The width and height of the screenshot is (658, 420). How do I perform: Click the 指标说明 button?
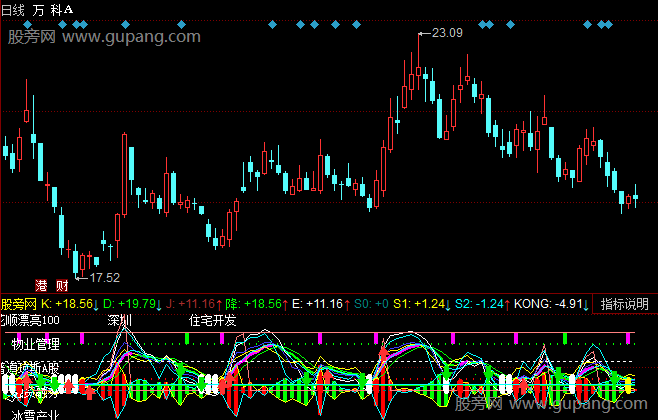click(x=626, y=303)
